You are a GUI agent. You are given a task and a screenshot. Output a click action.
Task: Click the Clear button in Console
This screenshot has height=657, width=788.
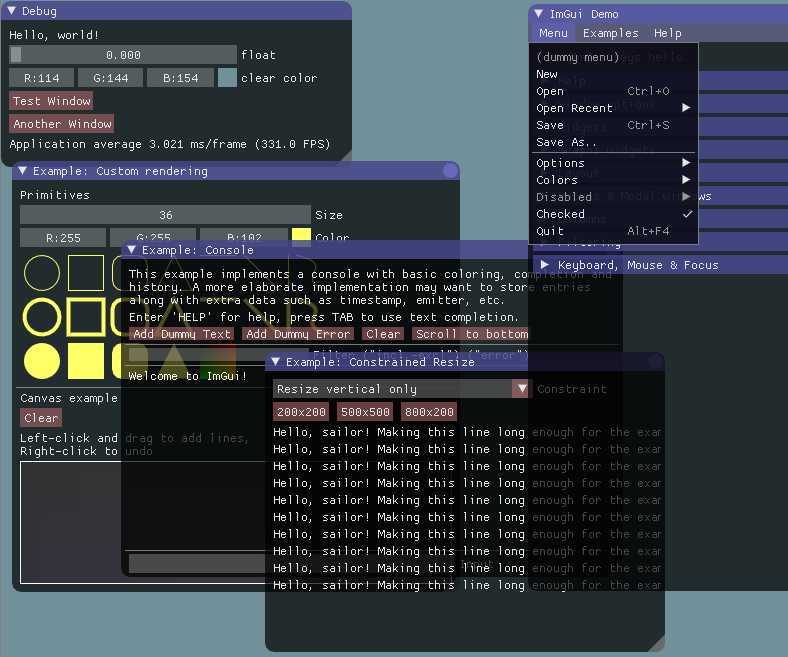click(383, 334)
